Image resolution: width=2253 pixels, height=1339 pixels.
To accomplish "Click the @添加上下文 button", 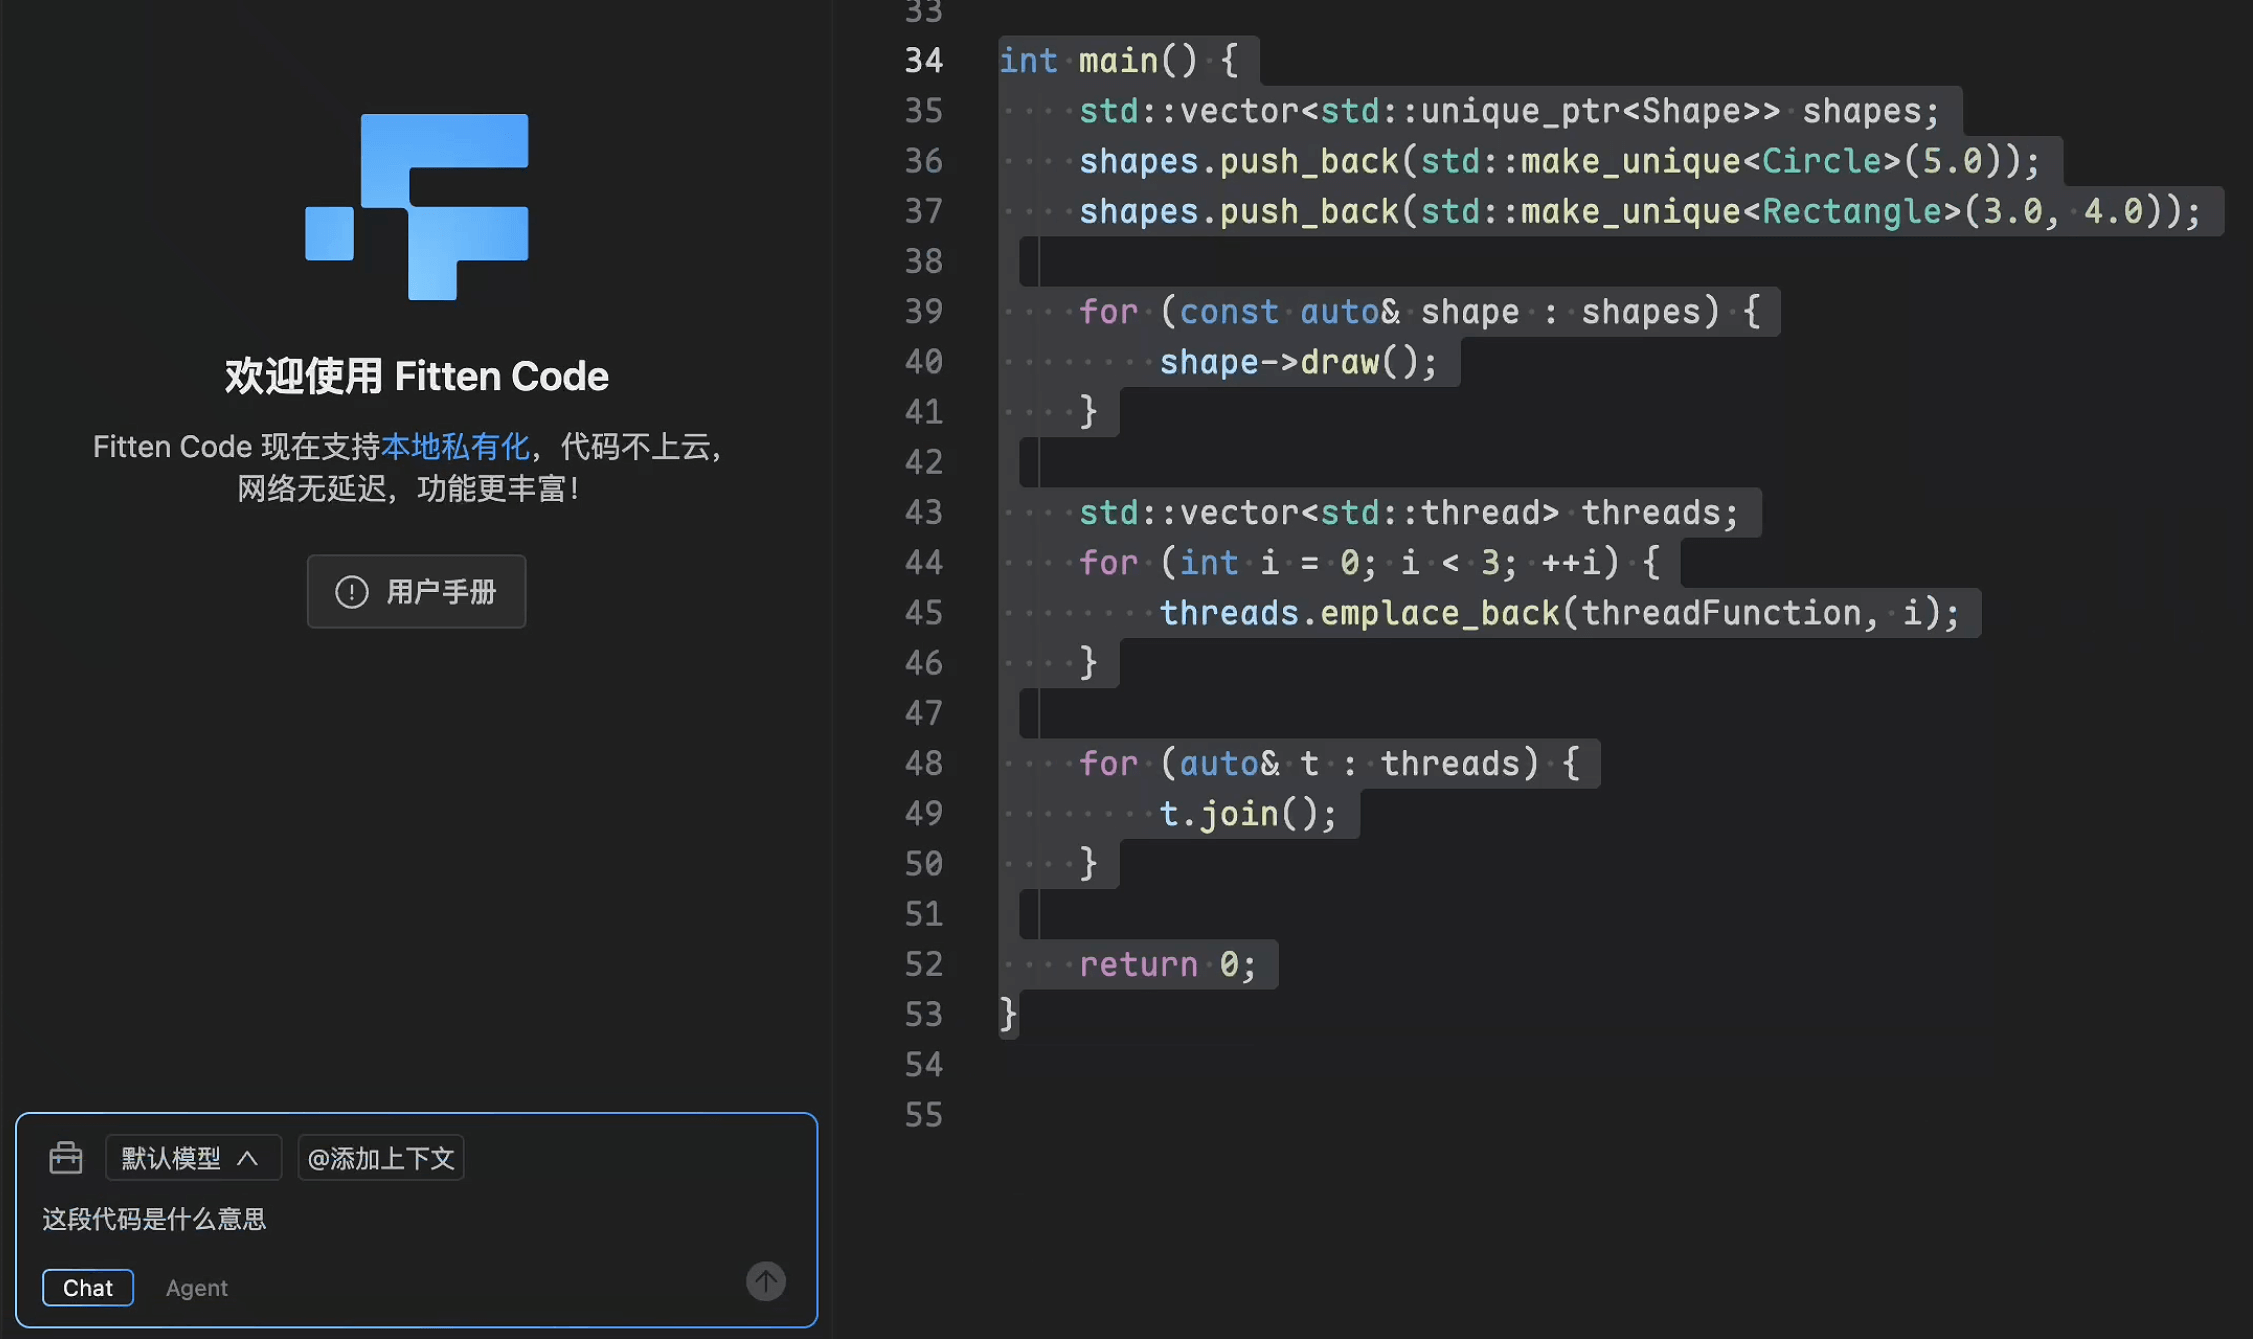I will tap(381, 1158).
